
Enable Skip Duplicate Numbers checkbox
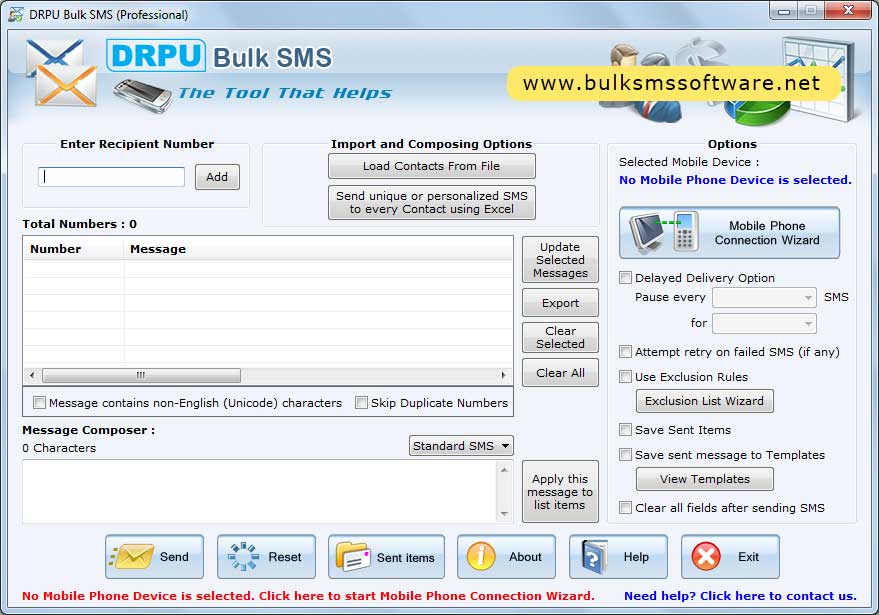(362, 403)
